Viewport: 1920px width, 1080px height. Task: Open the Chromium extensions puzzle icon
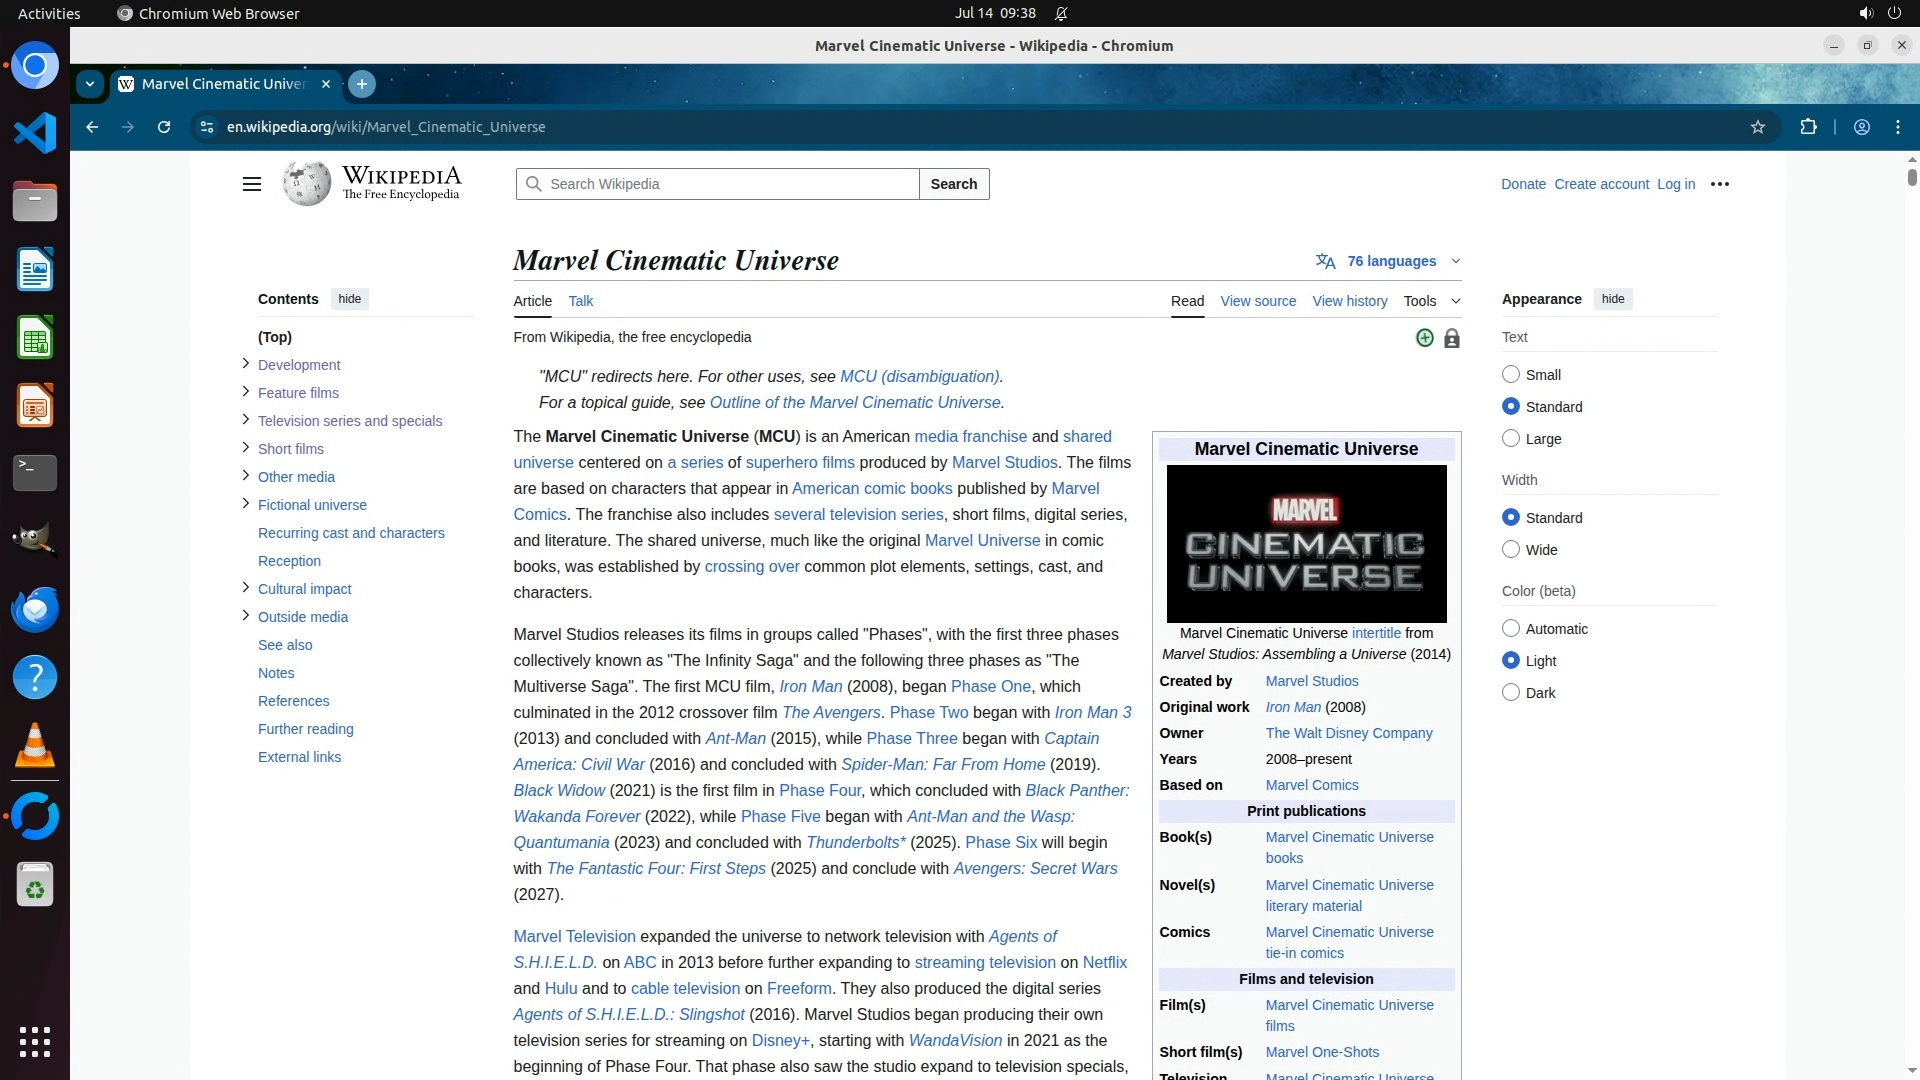pyautogui.click(x=1808, y=127)
